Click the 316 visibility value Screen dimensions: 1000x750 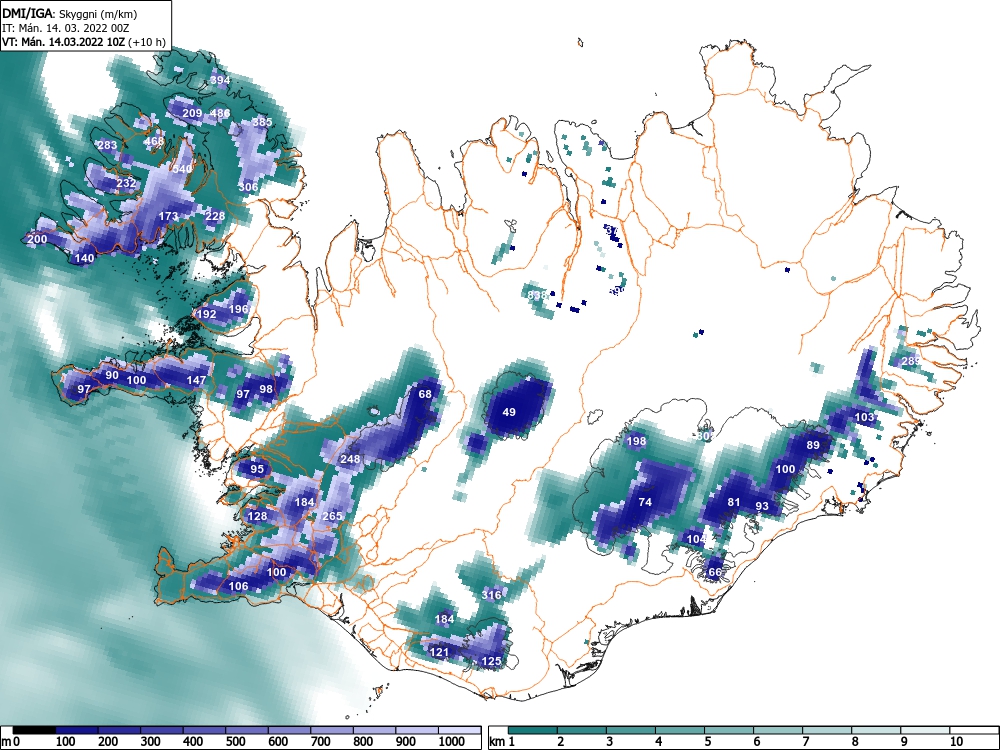pos(491,595)
